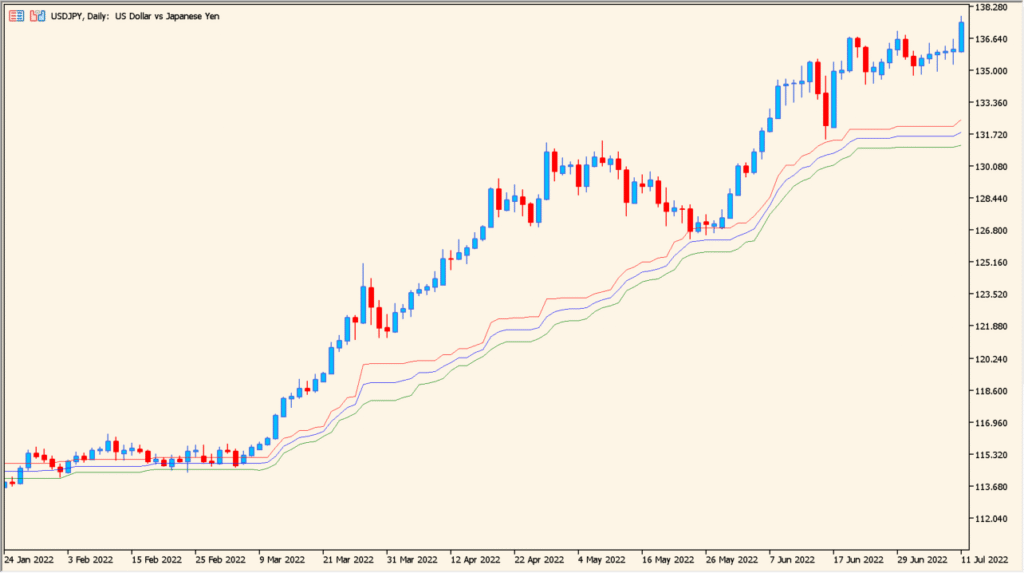1024x573 pixels.
Task: Click the 17 Jun 2022 date label
Action: pyautogui.click(x=857, y=560)
